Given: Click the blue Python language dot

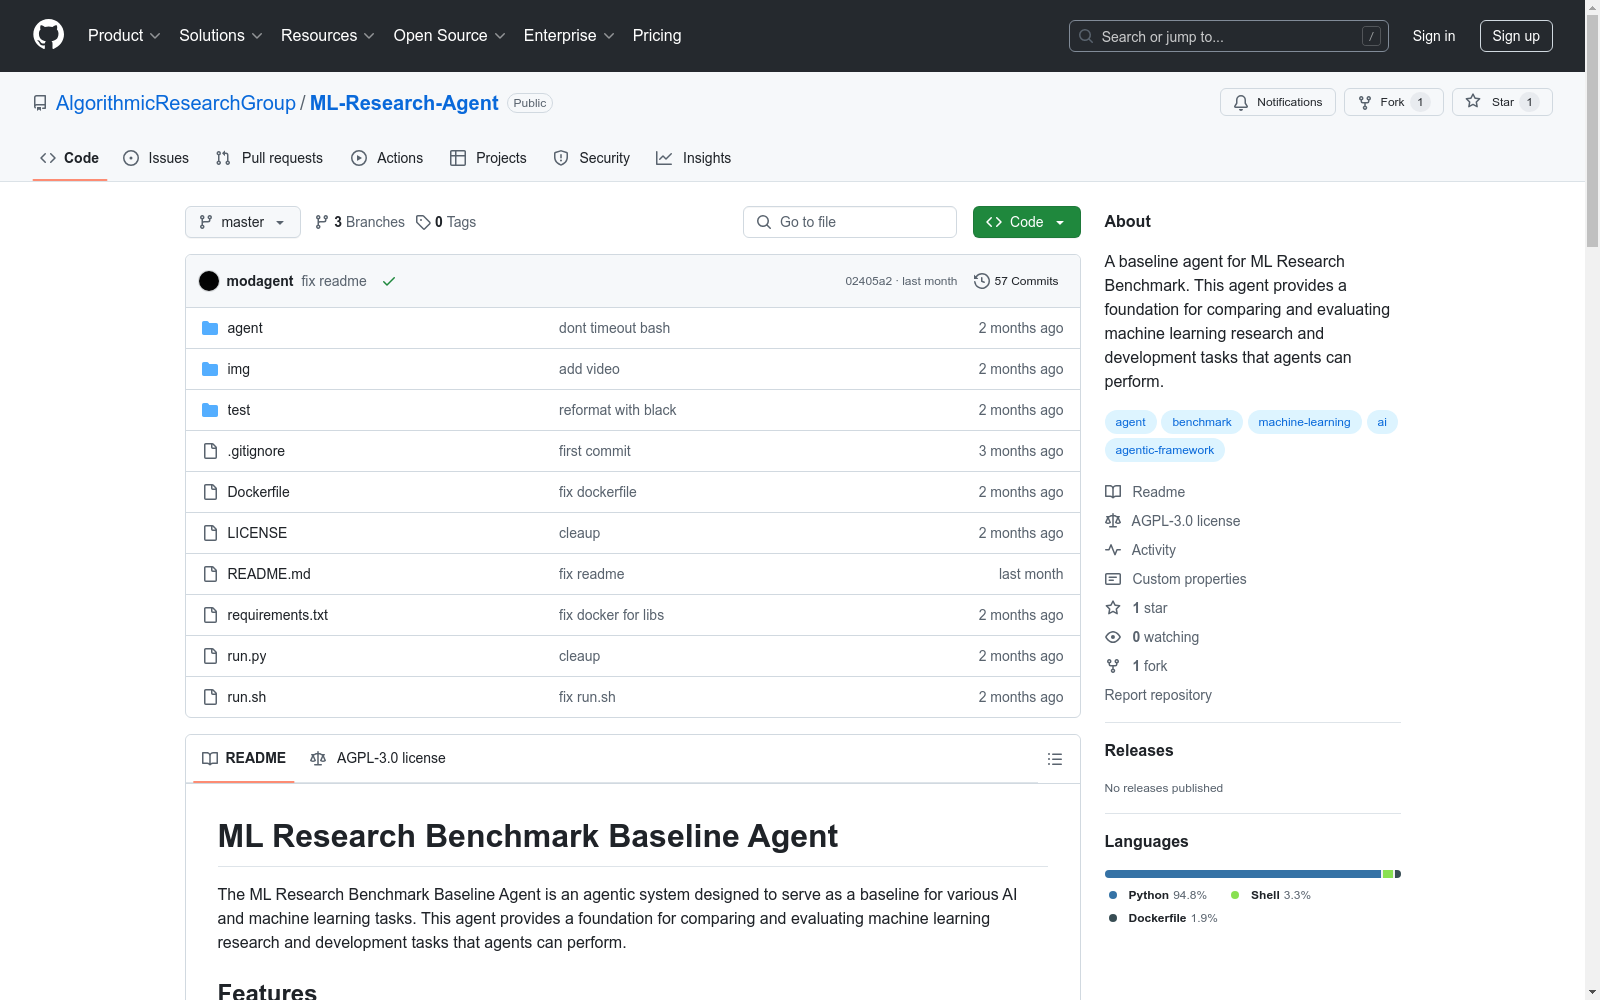Looking at the screenshot, I should pos(1113,895).
